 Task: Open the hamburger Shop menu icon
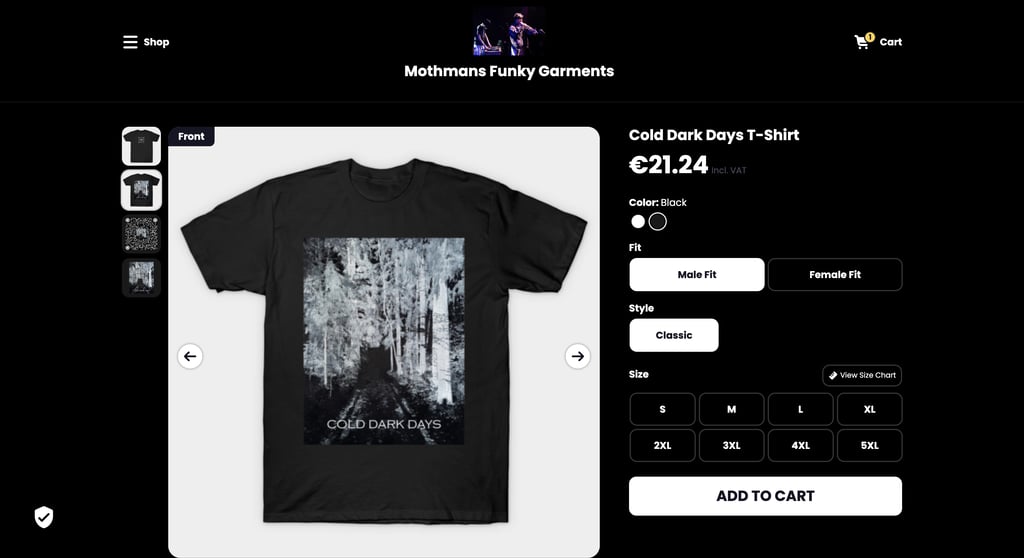click(130, 42)
